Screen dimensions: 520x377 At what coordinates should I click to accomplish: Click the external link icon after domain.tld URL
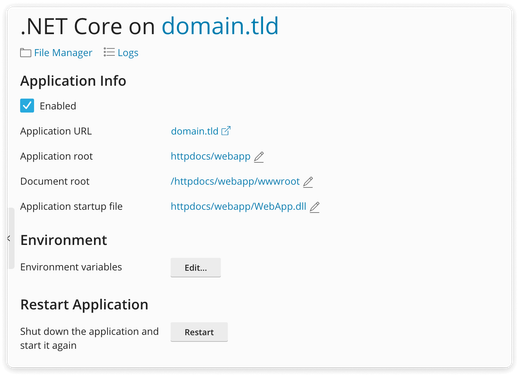pos(226,131)
